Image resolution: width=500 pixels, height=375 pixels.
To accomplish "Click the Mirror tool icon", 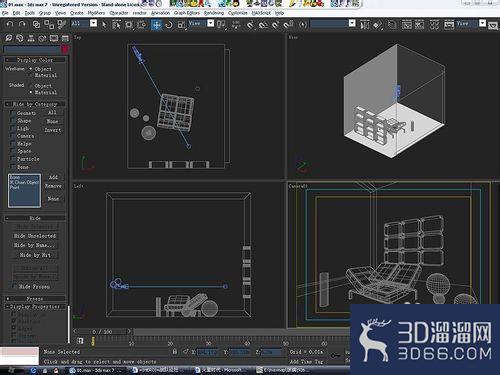I will 365,24.
